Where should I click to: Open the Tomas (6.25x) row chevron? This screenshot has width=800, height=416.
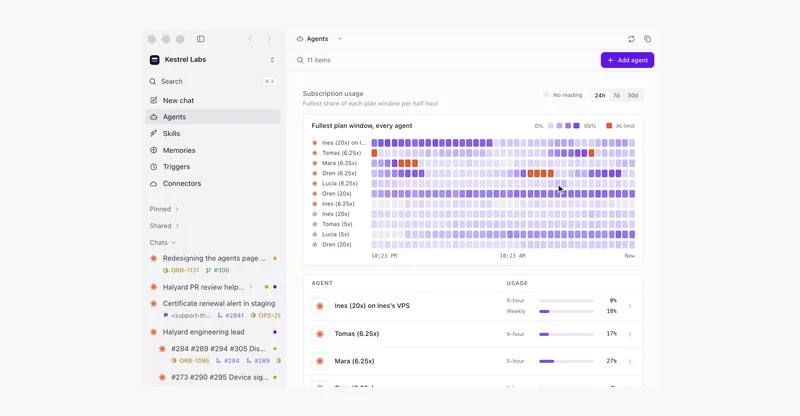(630, 334)
